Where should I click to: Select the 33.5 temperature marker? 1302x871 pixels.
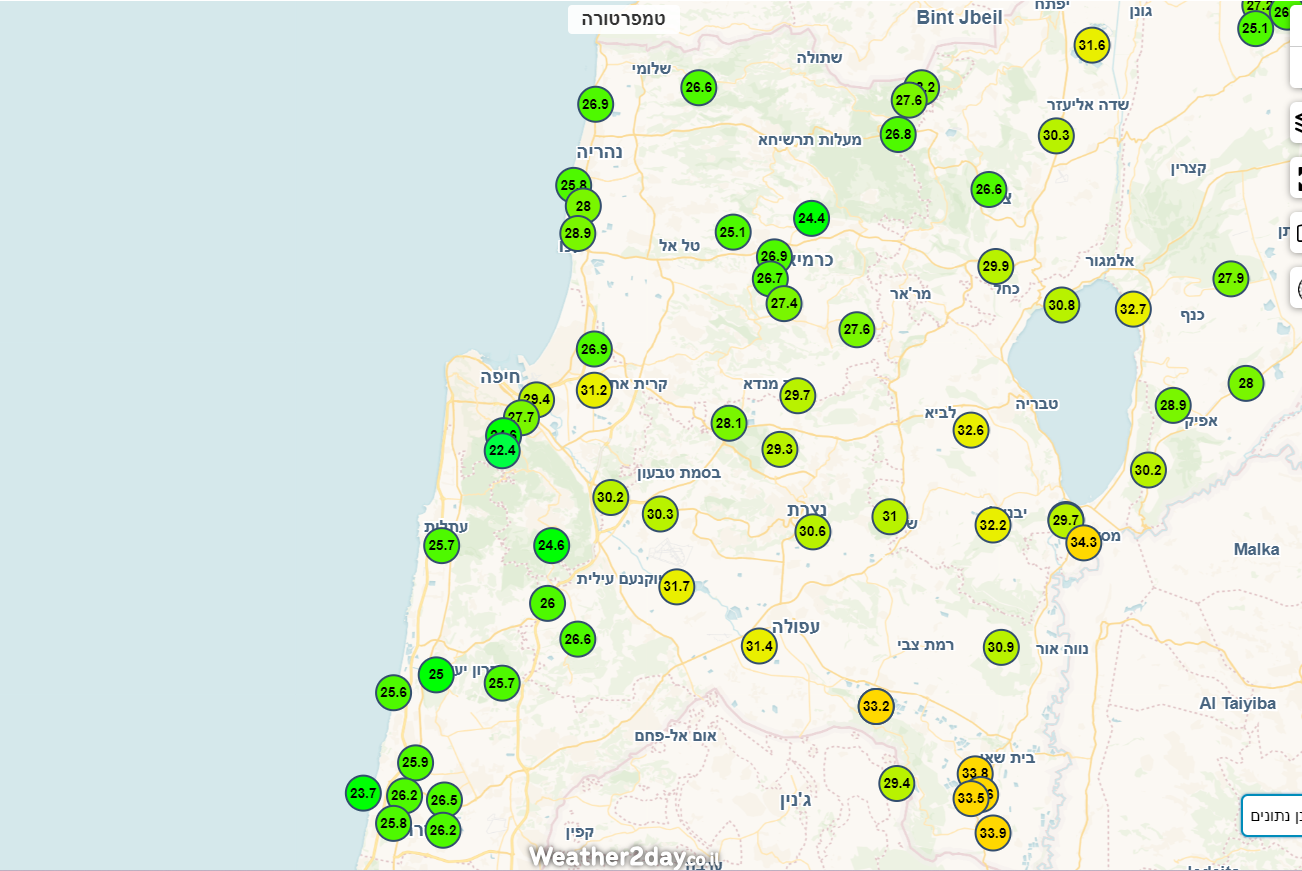971,798
